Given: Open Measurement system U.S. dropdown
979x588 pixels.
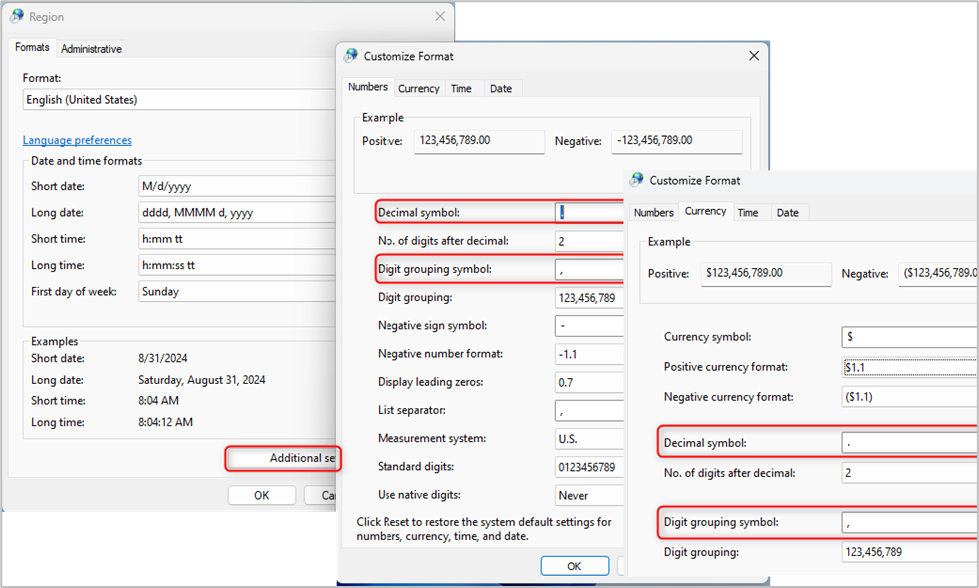Looking at the screenshot, I should [589, 439].
